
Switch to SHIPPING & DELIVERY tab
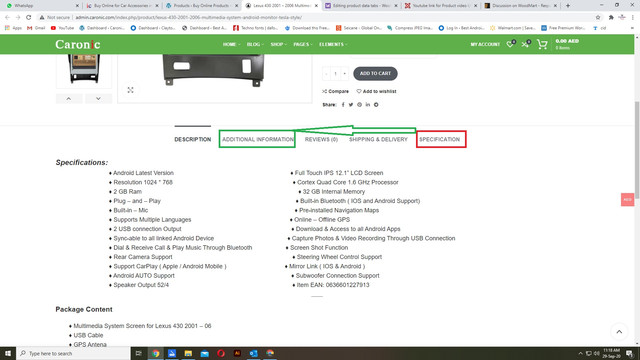378,140
